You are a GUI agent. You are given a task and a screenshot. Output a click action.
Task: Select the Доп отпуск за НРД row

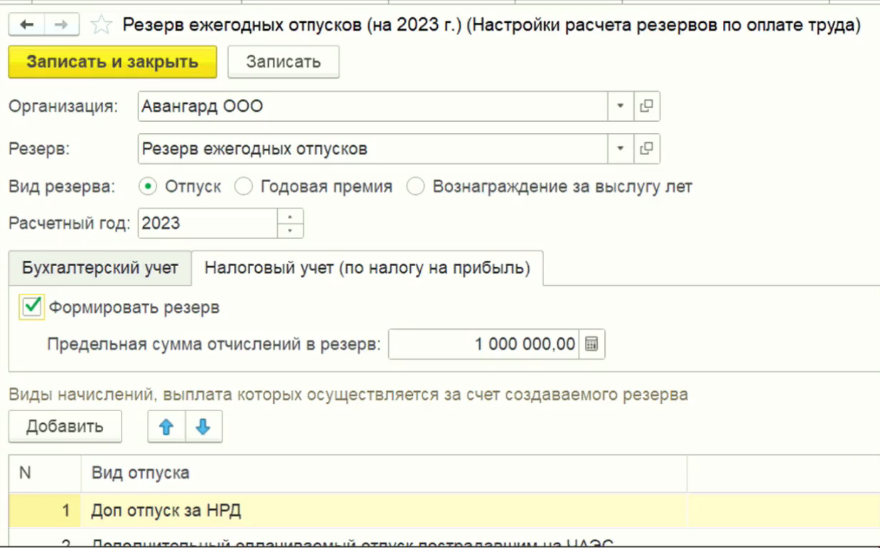pos(166,511)
